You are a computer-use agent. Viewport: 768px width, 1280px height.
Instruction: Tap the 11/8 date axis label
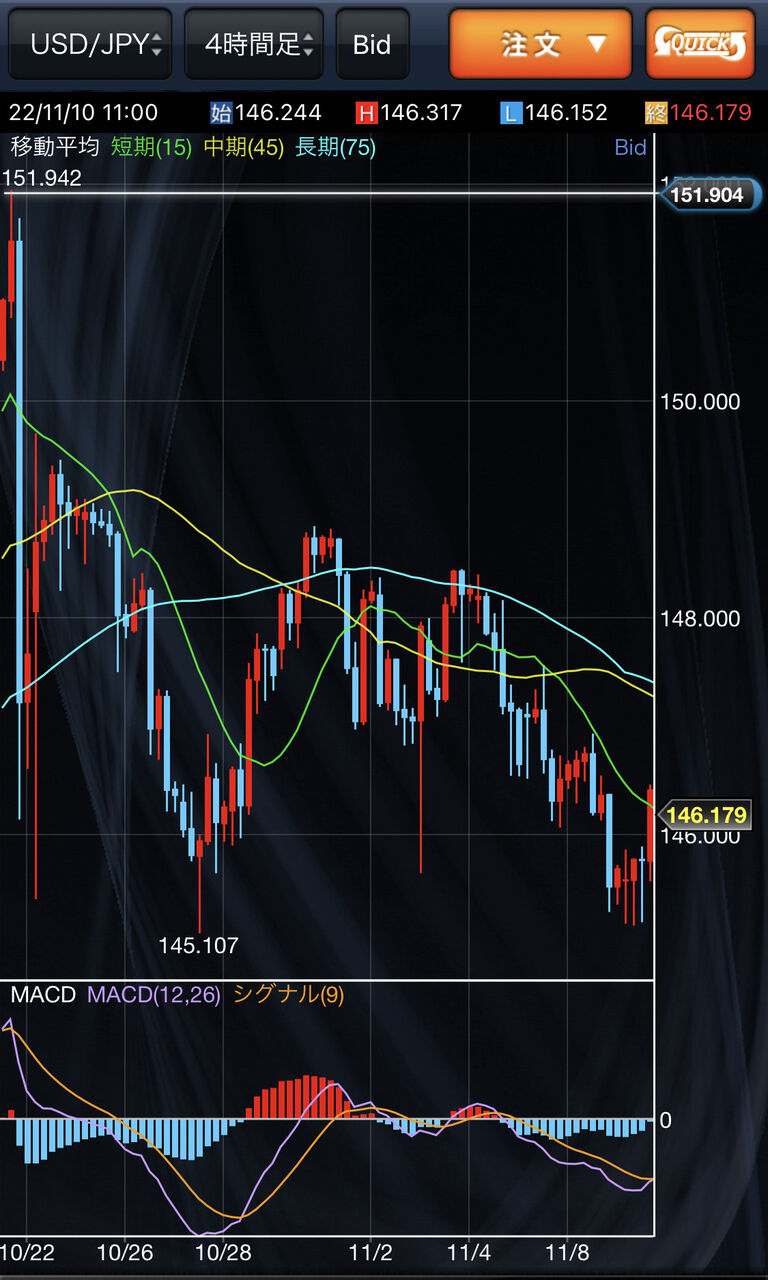coord(568,1252)
